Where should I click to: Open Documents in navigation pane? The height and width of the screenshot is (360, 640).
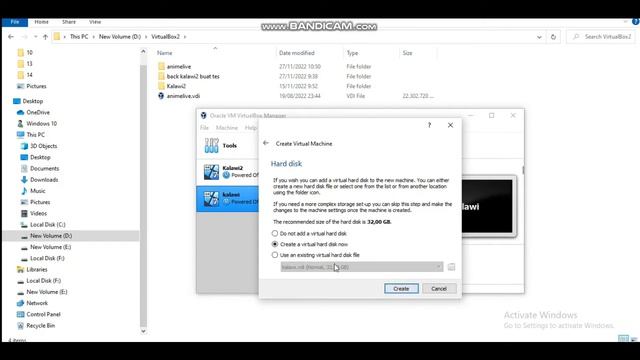tap(44, 168)
